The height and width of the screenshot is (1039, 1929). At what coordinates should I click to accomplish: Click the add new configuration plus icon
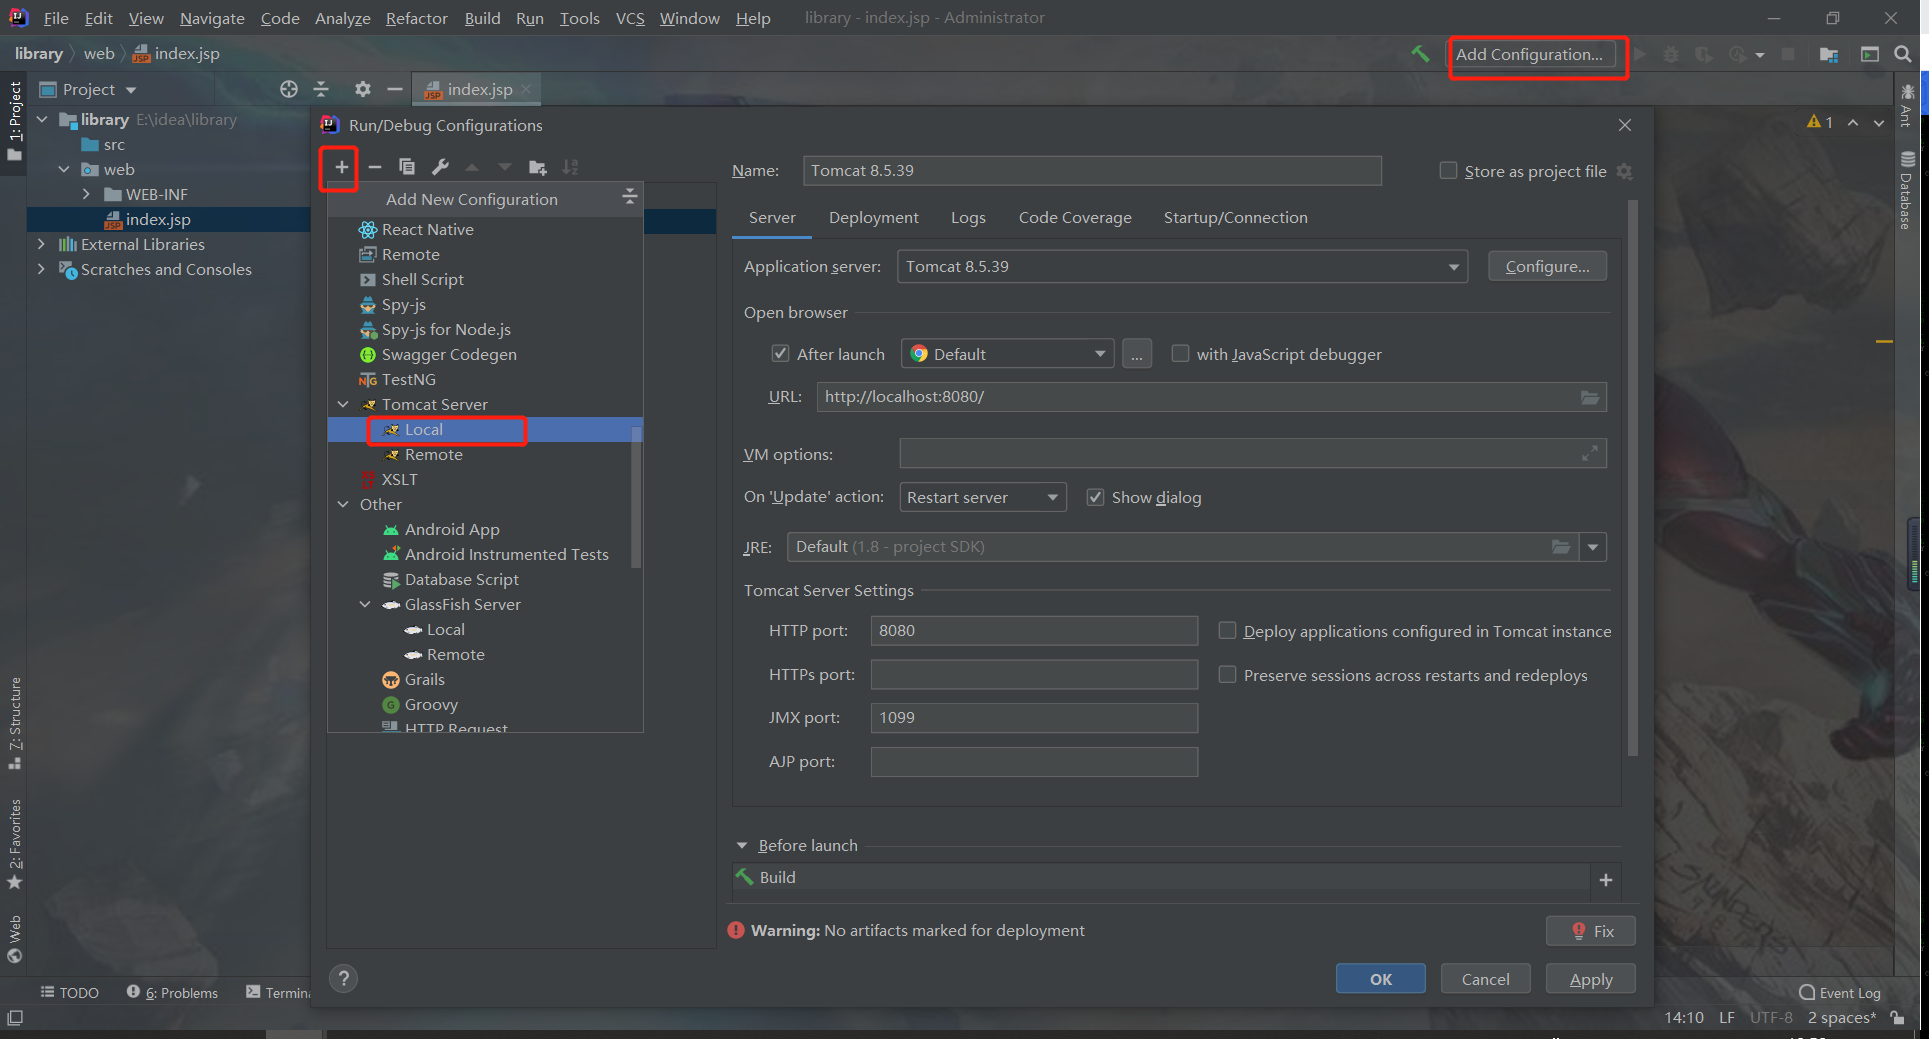[341, 167]
